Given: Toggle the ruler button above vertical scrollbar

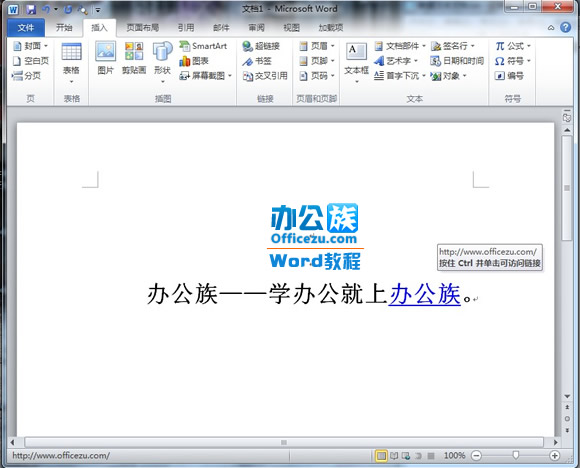Looking at the screenshot, I should click(567, 117).
